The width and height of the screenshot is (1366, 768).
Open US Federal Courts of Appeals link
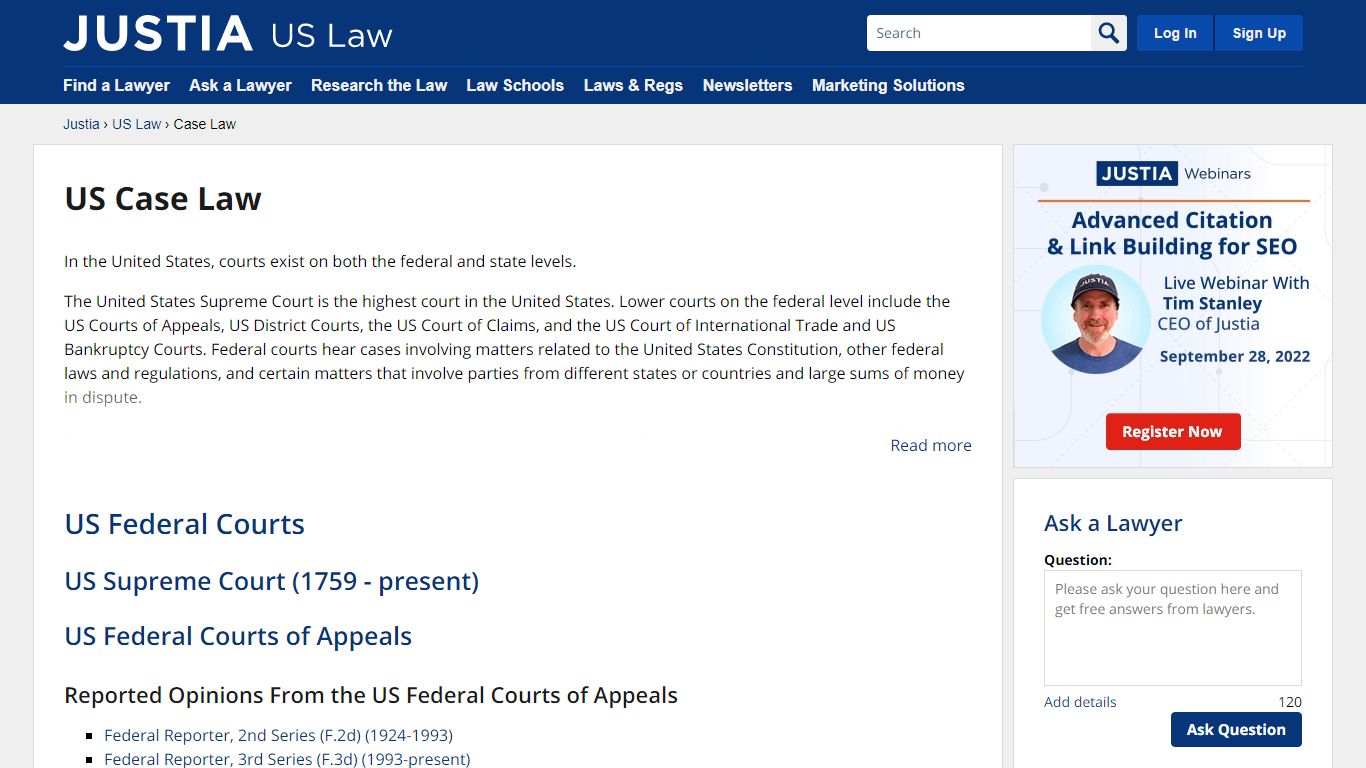coord(238,636)
